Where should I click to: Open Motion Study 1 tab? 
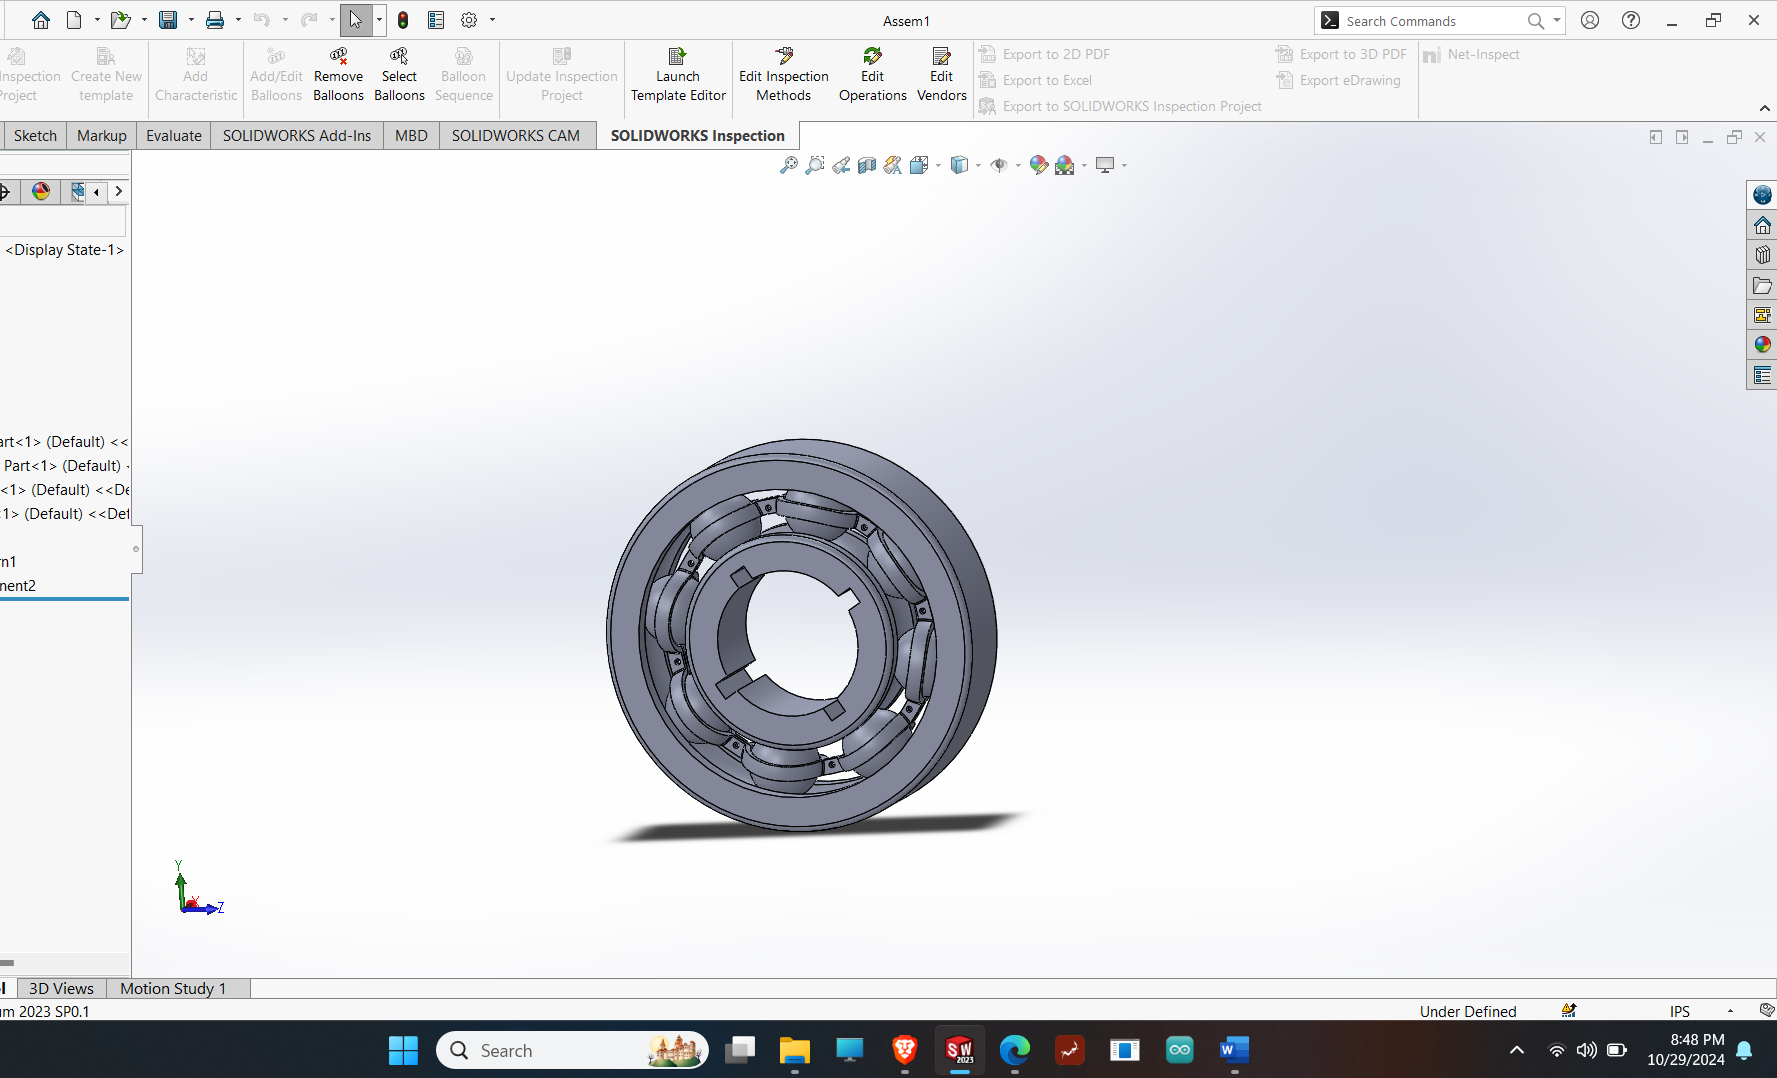(173, 988)
